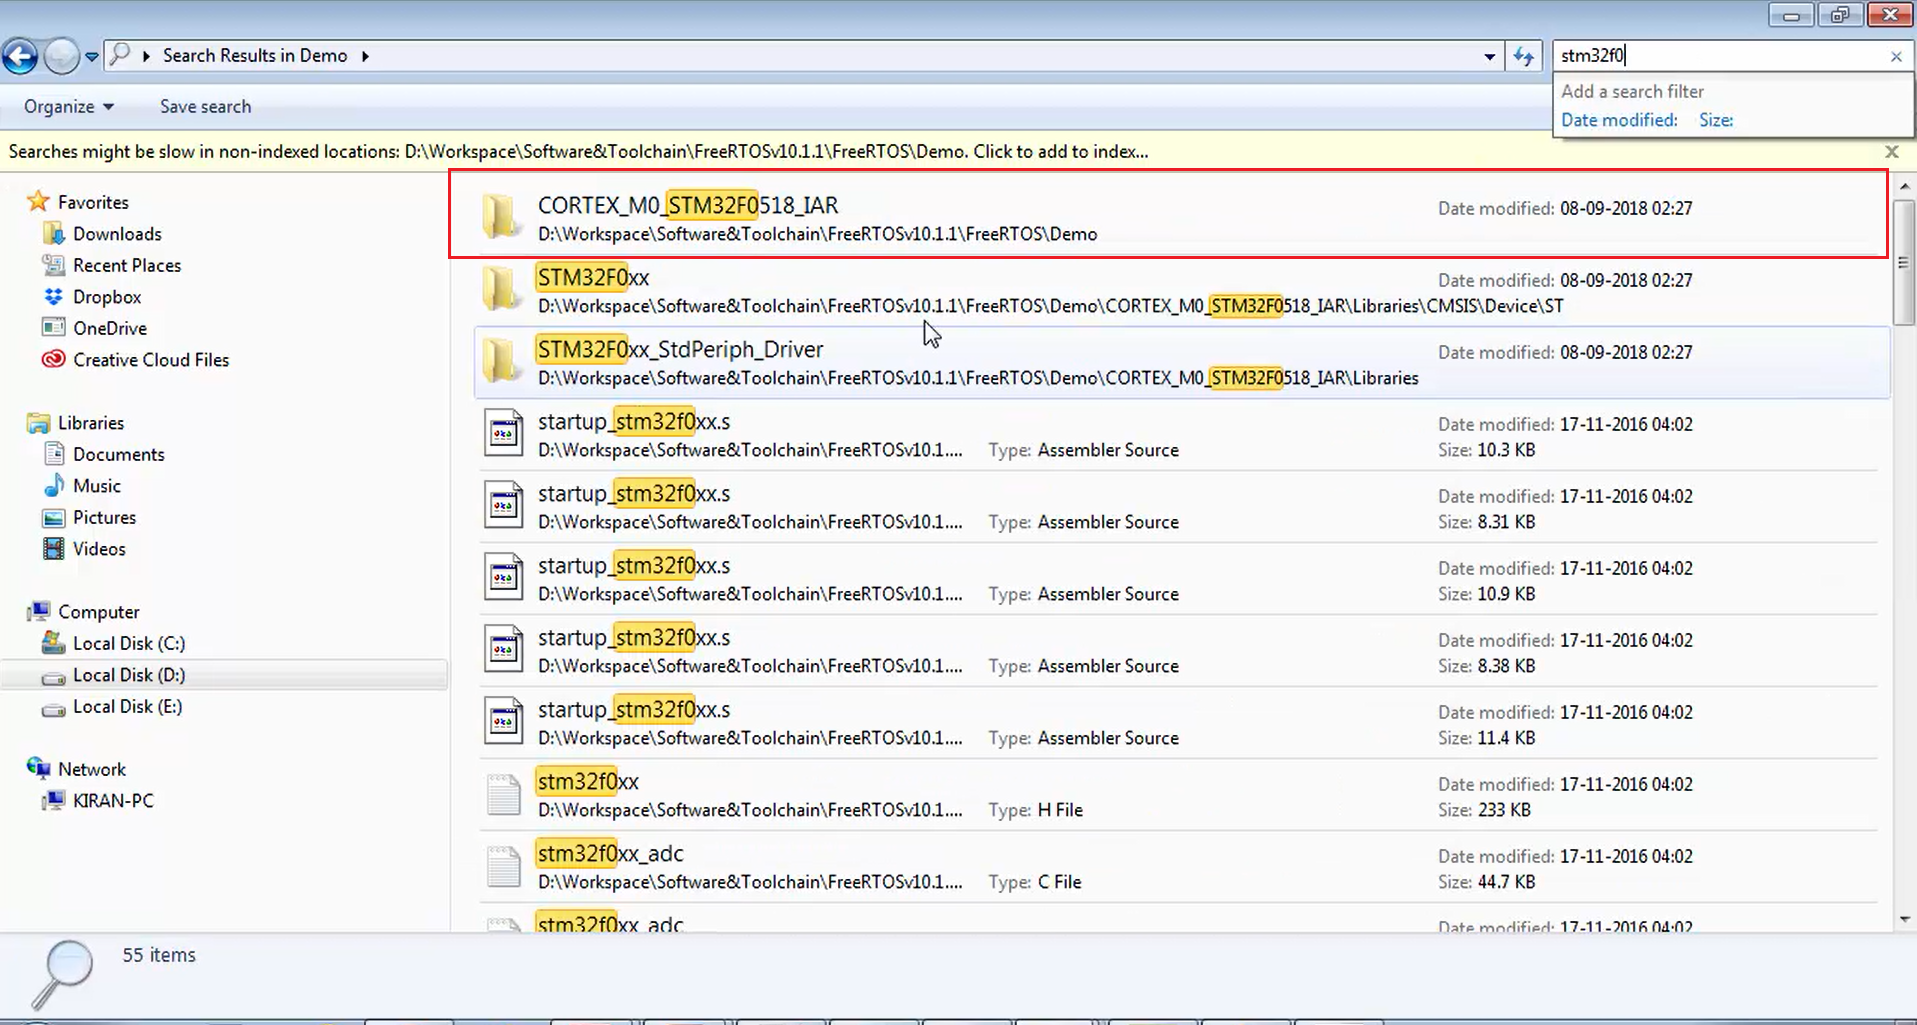Select the STM32F0xx_StdPeriph_Driver folder icon
This screenshot has width=1917, height=1025.
point(501,360)
